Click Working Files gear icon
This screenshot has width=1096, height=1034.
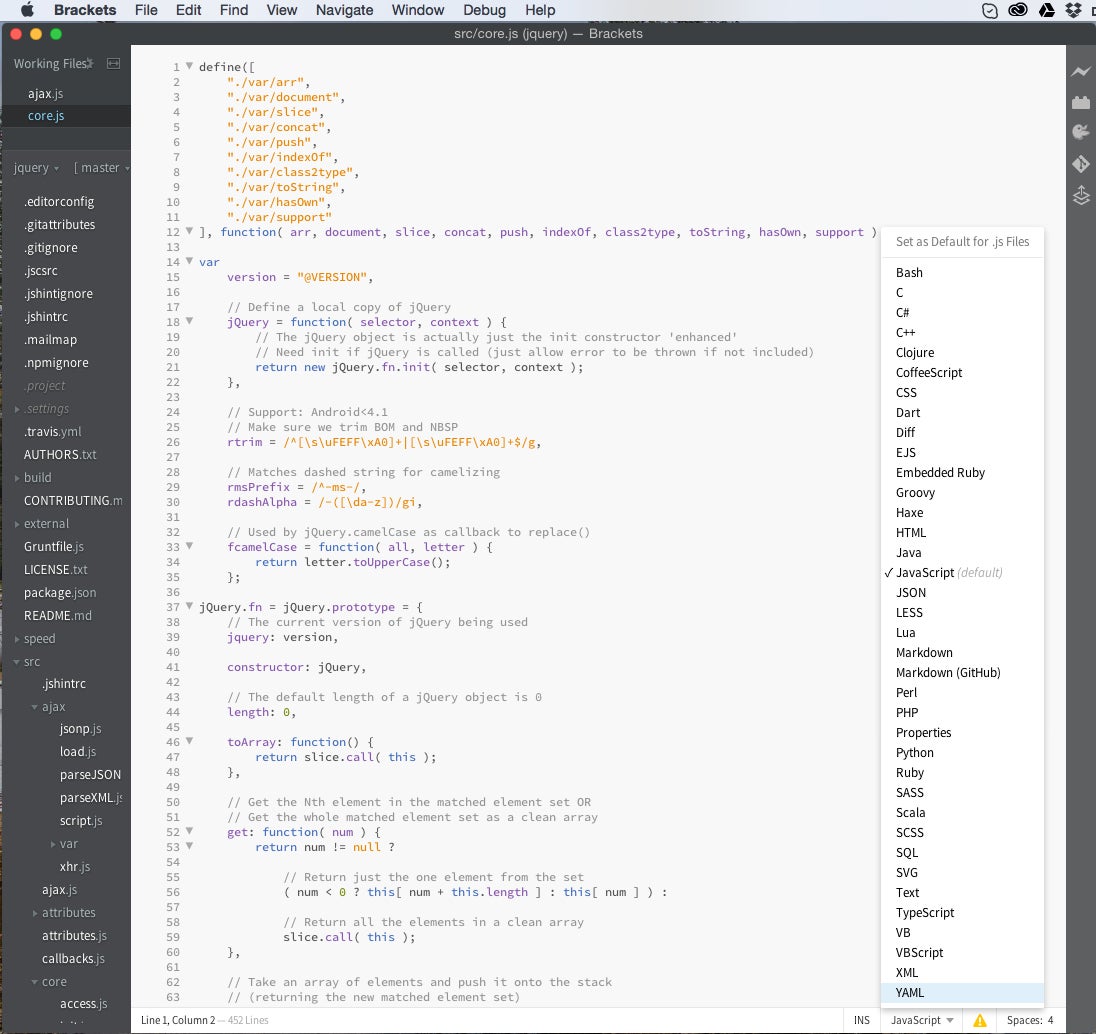[x=89, y=63]
